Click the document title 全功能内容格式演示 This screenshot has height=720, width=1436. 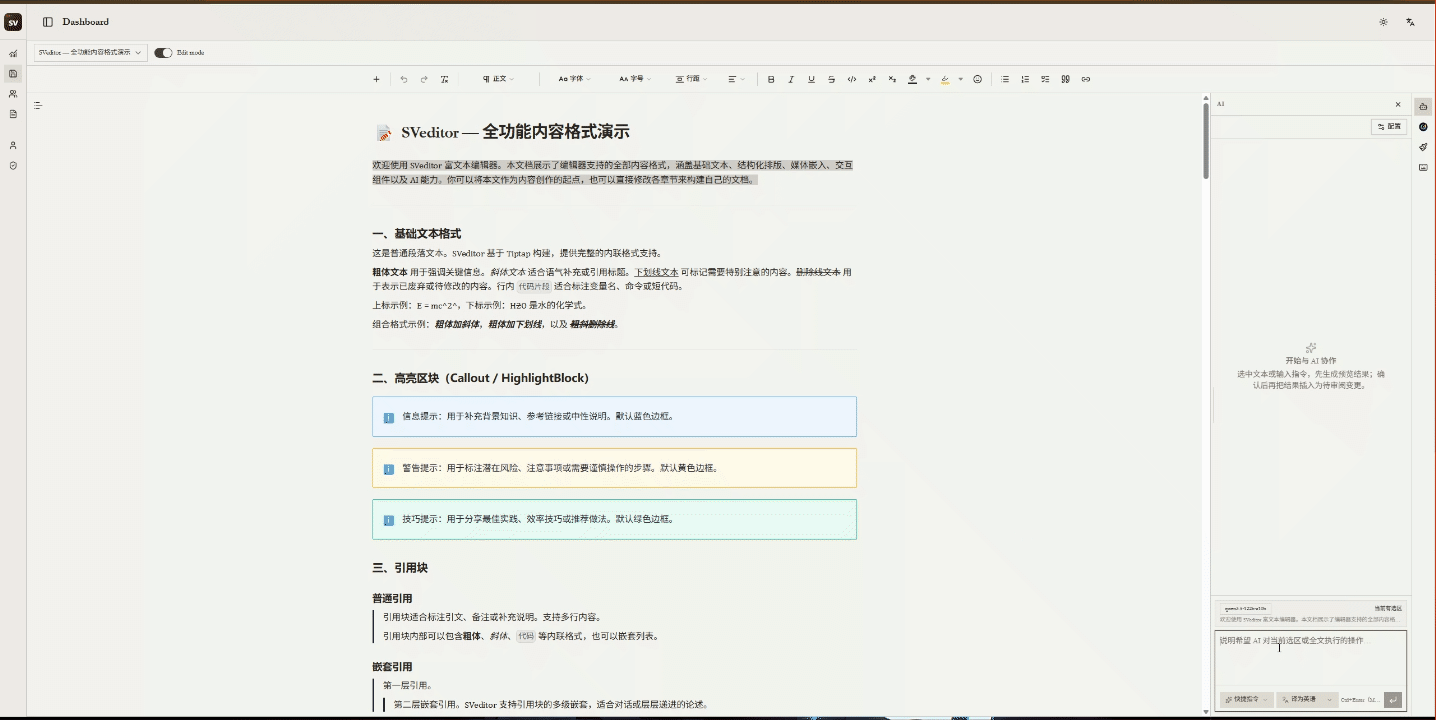point(556,132)
